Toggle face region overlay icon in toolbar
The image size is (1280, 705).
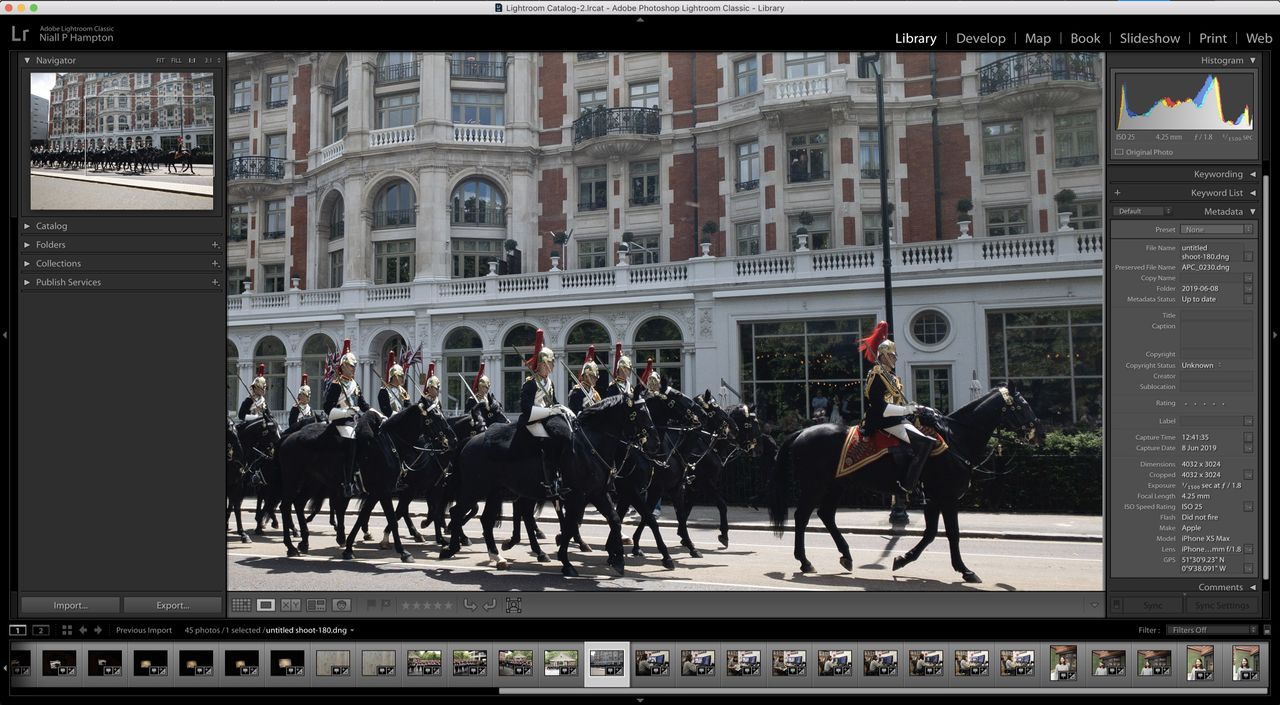click(x=514, y=605)
